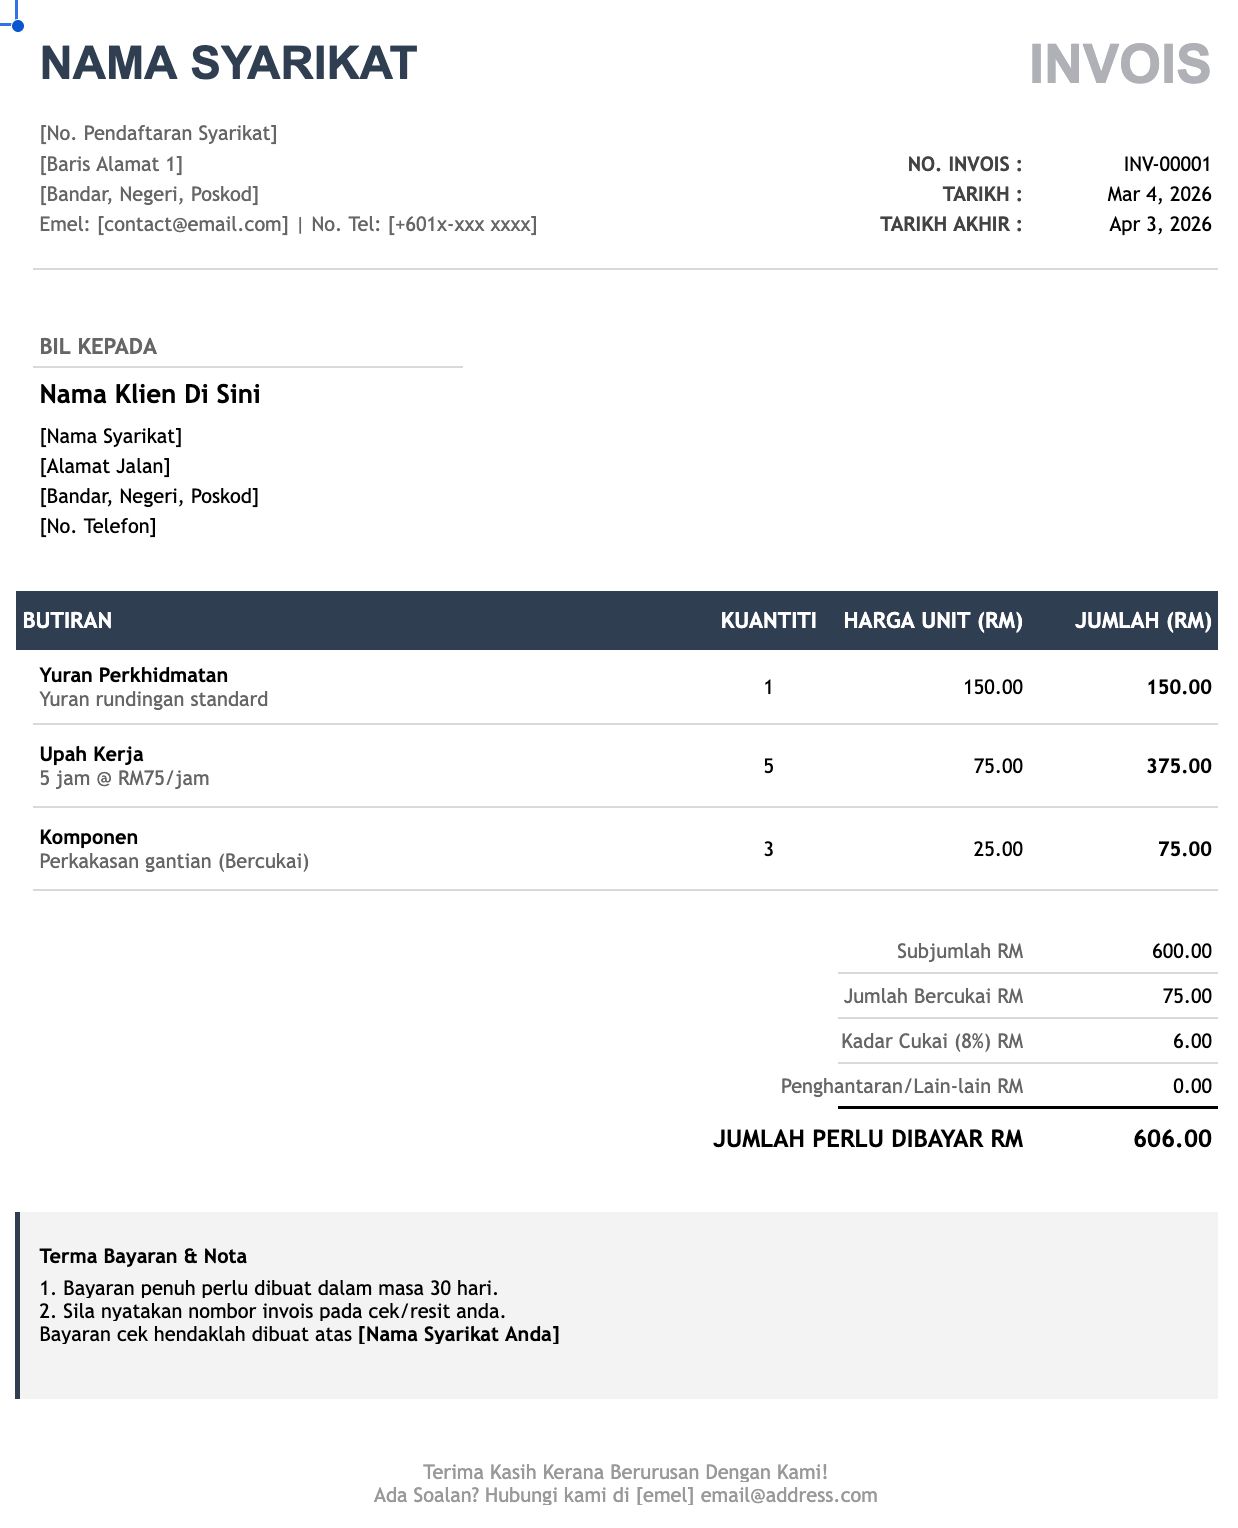The height and width of the screenshot is (1528, 1238).
Task: Click the INVOIS heading text
Action: click(x=1120, y=64)
